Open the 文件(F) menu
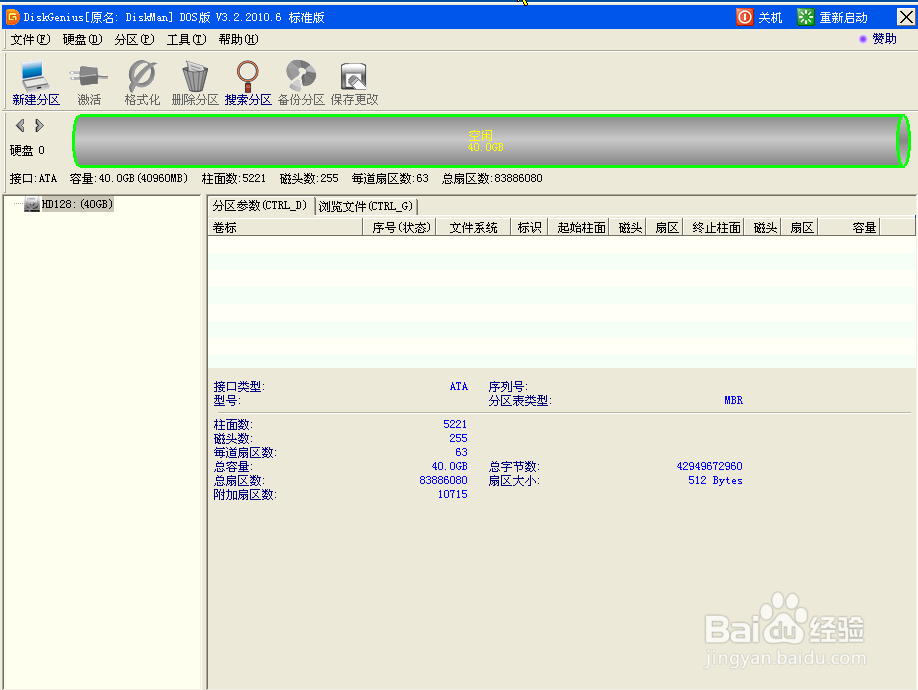 (x=30, y=39)
